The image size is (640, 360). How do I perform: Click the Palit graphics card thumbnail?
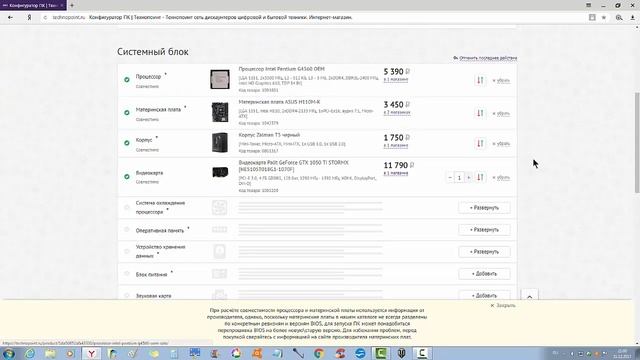coord(220,172)
